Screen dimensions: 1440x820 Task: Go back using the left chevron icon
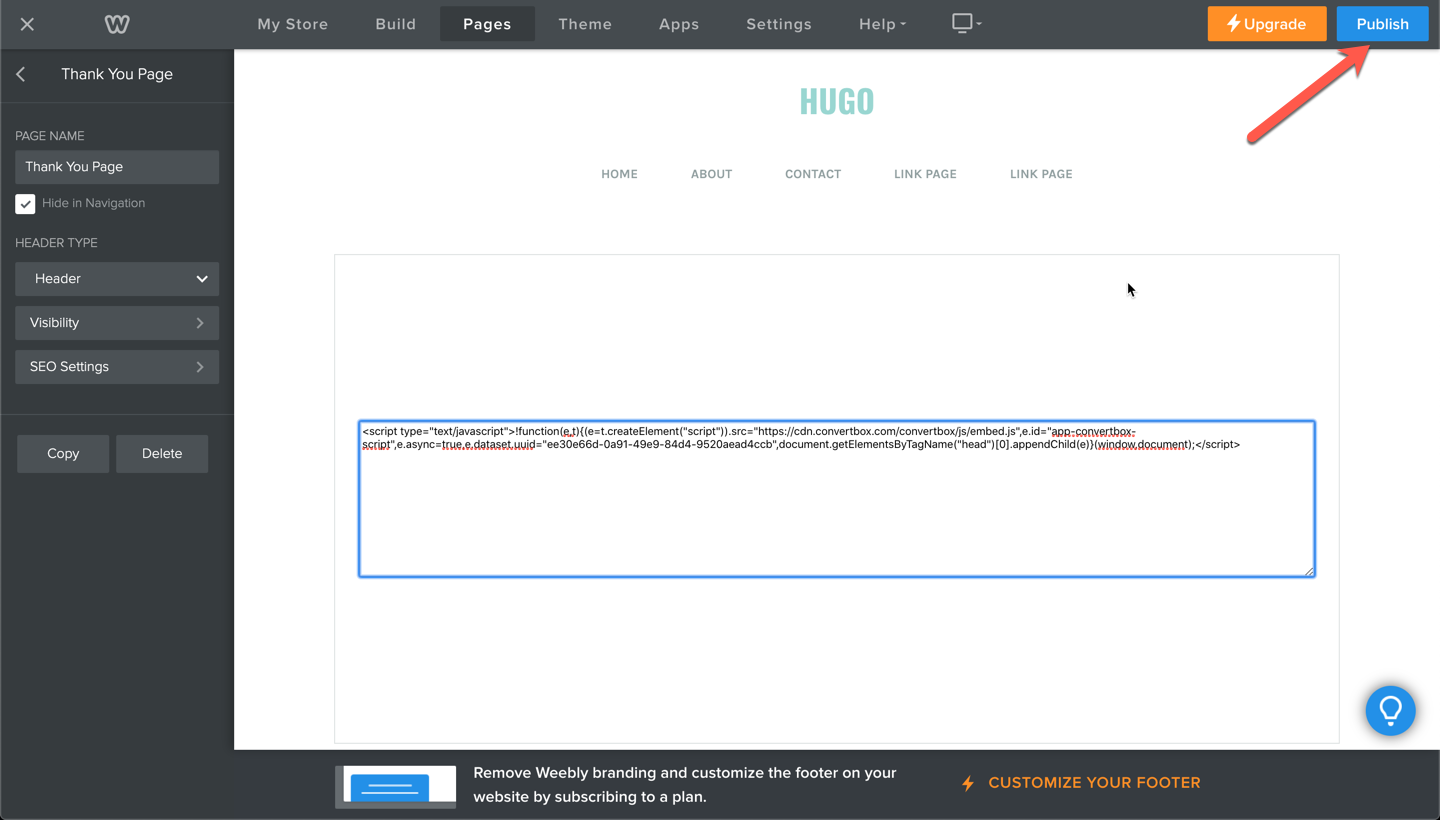tap(21, 74)
